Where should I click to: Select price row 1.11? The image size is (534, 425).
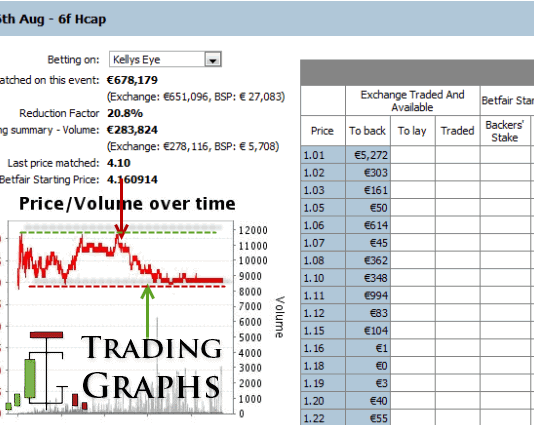pos(323,296)
